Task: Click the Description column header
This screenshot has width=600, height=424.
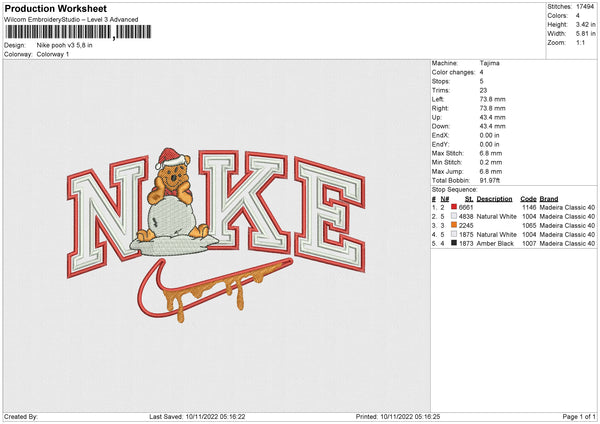Action: click(494, 198)
